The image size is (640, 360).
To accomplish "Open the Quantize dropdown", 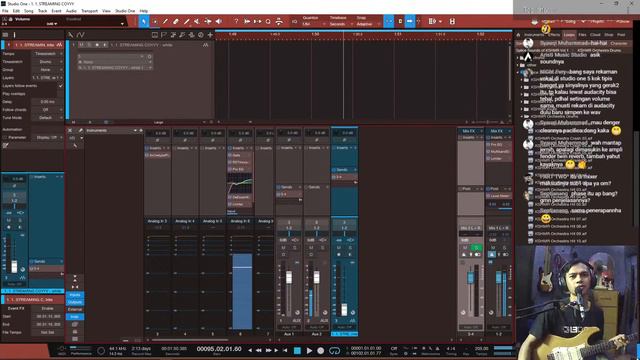I will pos(314,24).
